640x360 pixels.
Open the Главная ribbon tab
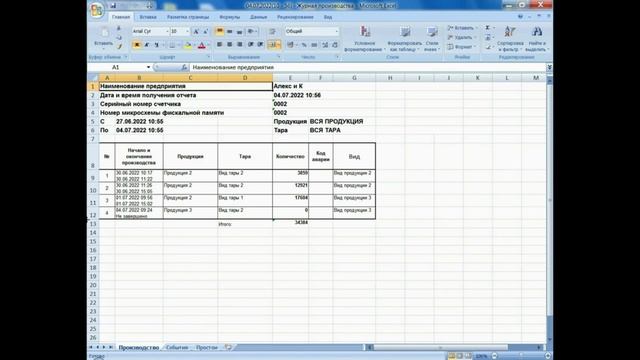coord(121,17)
